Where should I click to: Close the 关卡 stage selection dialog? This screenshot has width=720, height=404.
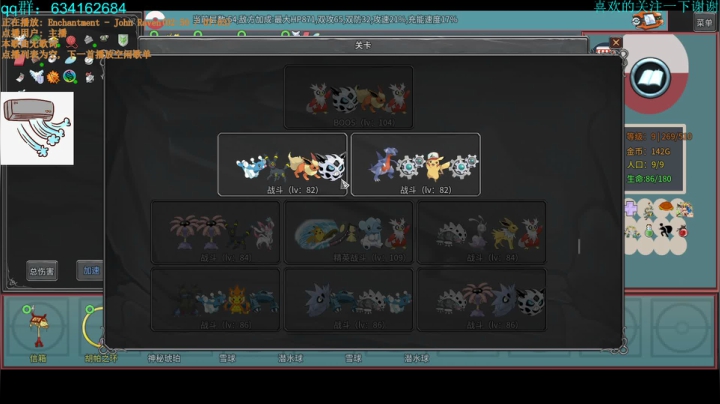pyautogui.click(x=616, y=43)
